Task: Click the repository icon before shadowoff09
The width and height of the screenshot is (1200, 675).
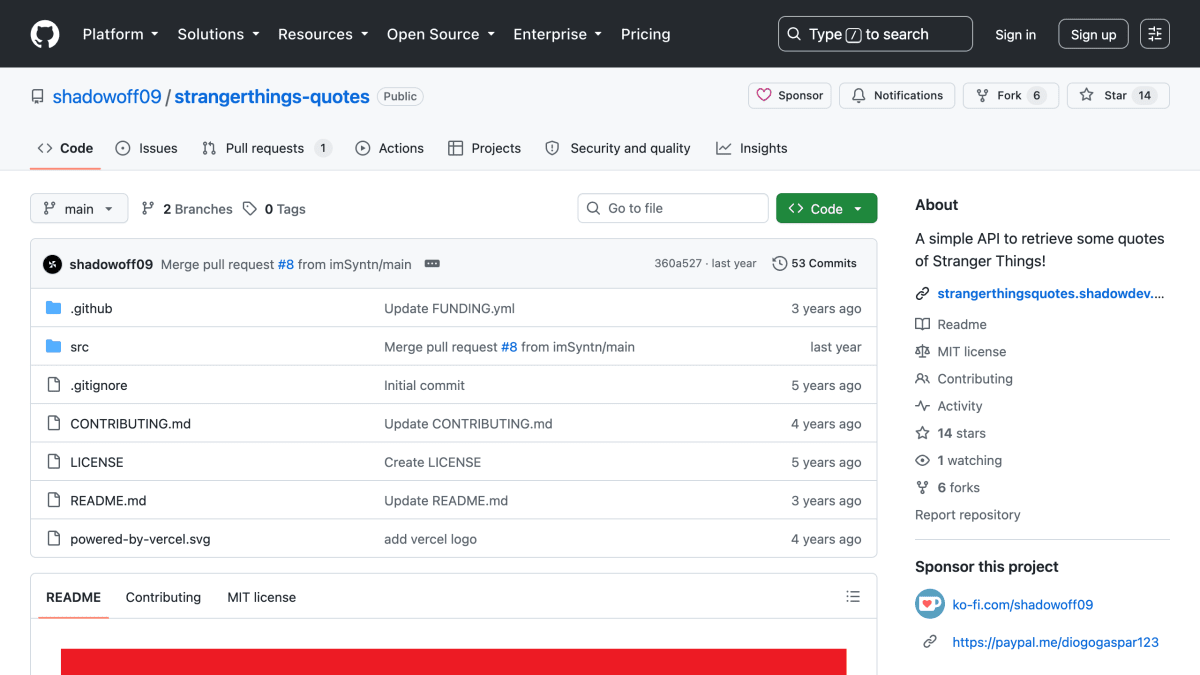Action: [x=38, y=97]
